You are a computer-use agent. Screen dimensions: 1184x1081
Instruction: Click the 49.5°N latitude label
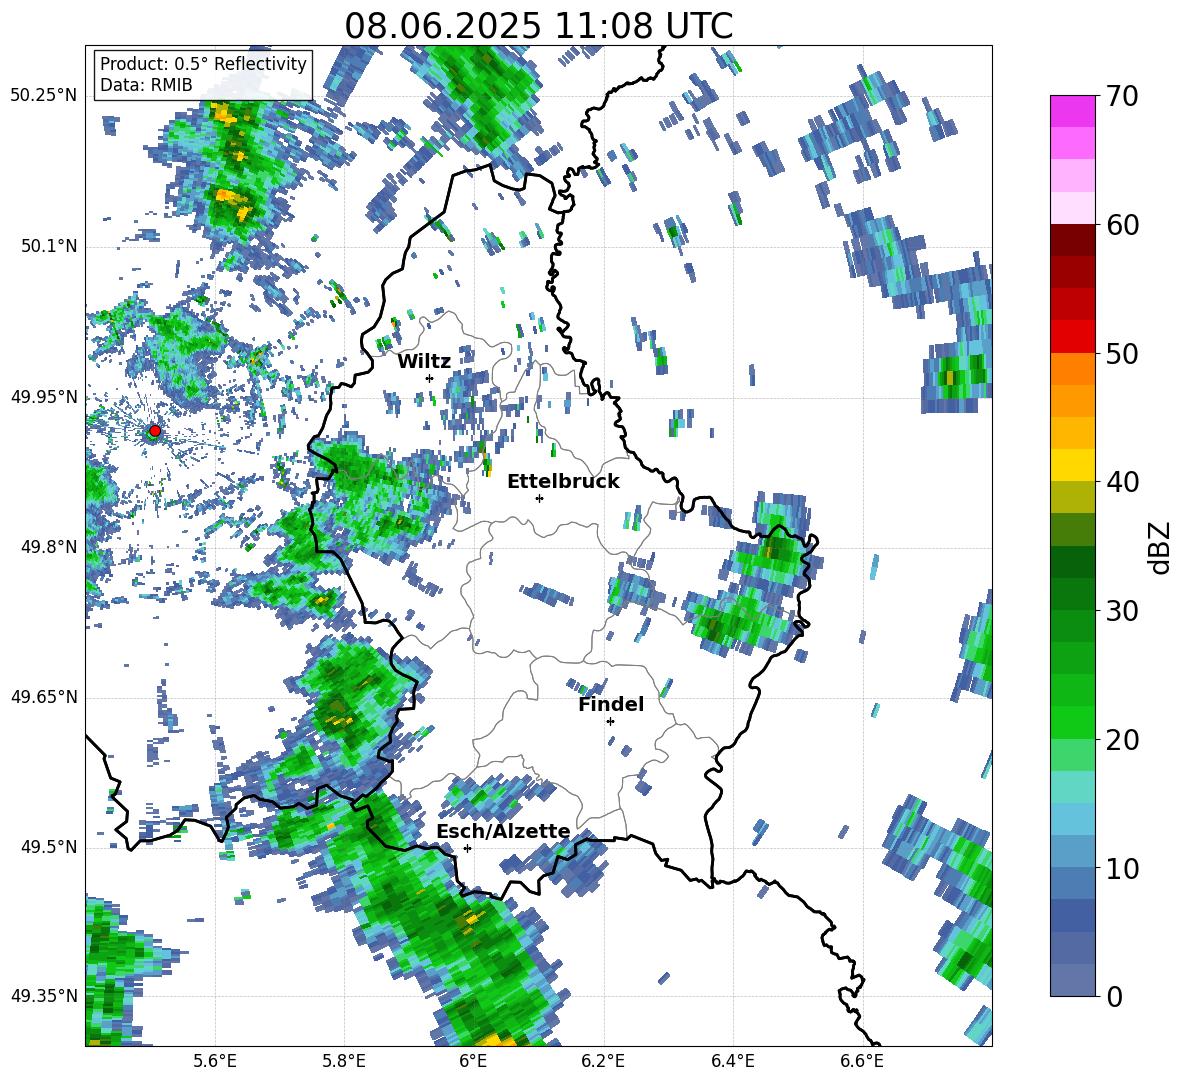click(x=48, y=847)
